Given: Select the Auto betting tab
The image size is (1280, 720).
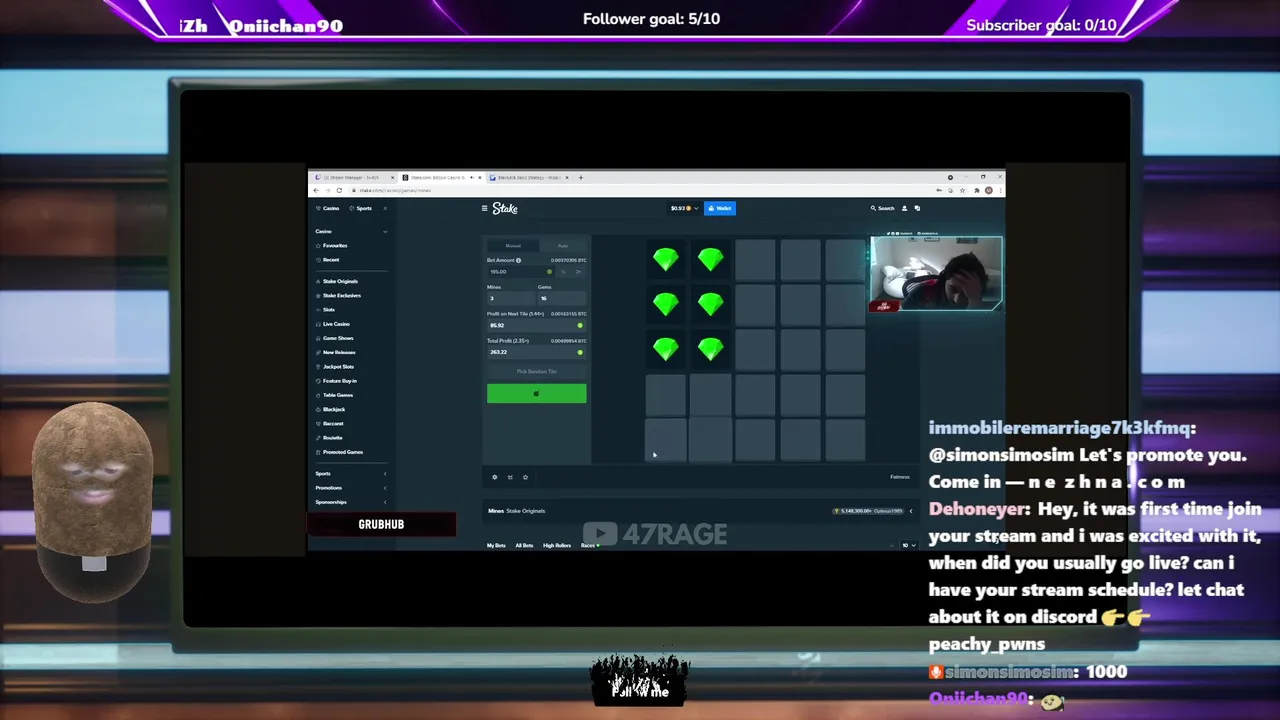Looking at the screenshot, I should tap(563, 246).
